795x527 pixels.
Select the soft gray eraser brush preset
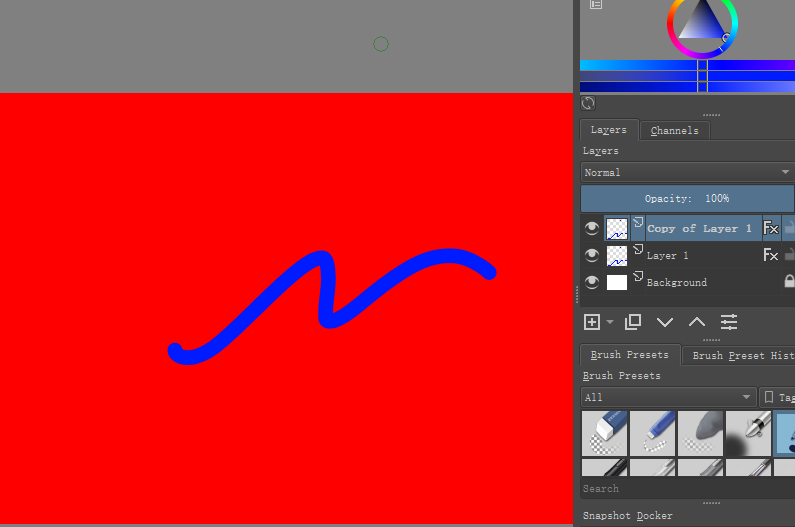[700, 433]
